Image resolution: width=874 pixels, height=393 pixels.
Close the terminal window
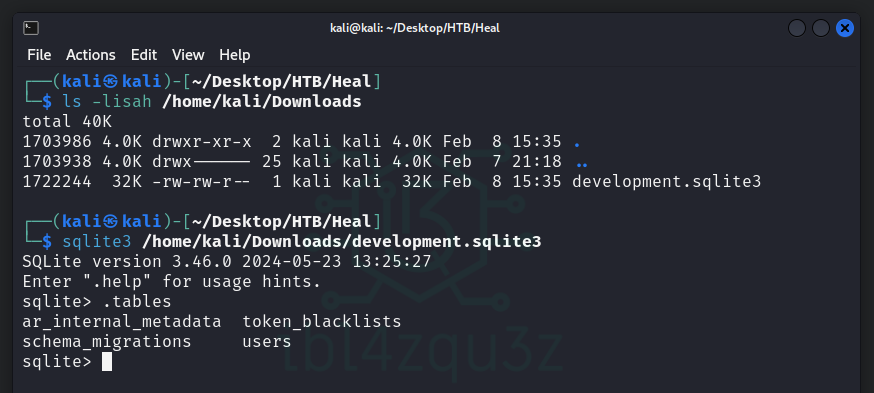pyautogui.click(x=844, y=28)
